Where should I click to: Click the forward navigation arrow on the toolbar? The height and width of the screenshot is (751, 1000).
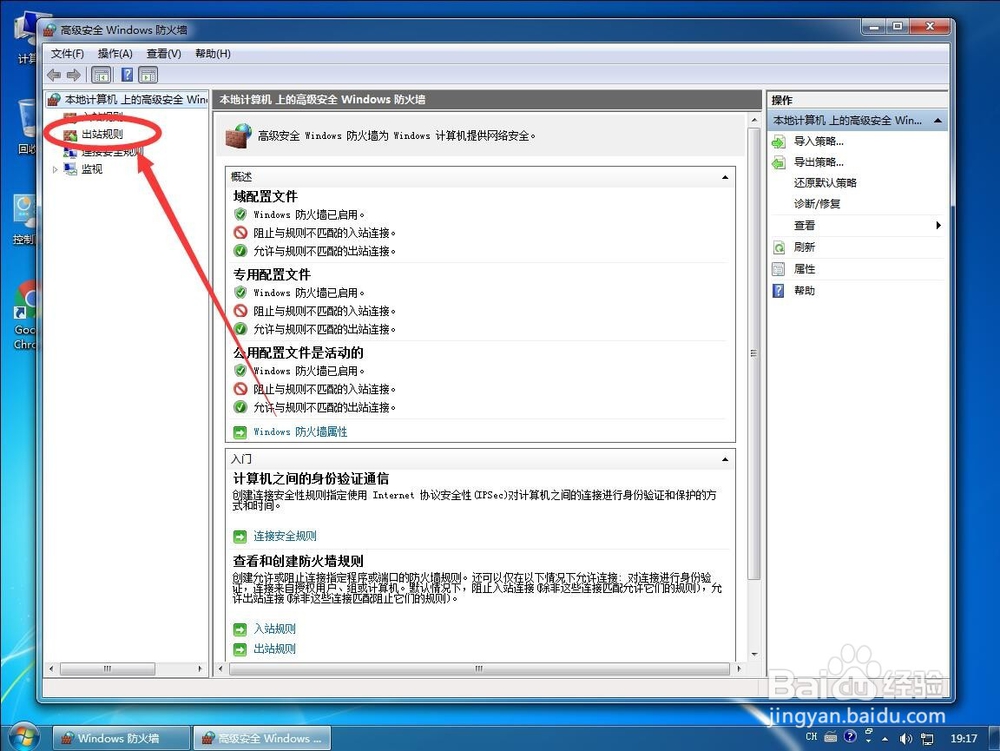pyautogui.click(x=73, y=74)
